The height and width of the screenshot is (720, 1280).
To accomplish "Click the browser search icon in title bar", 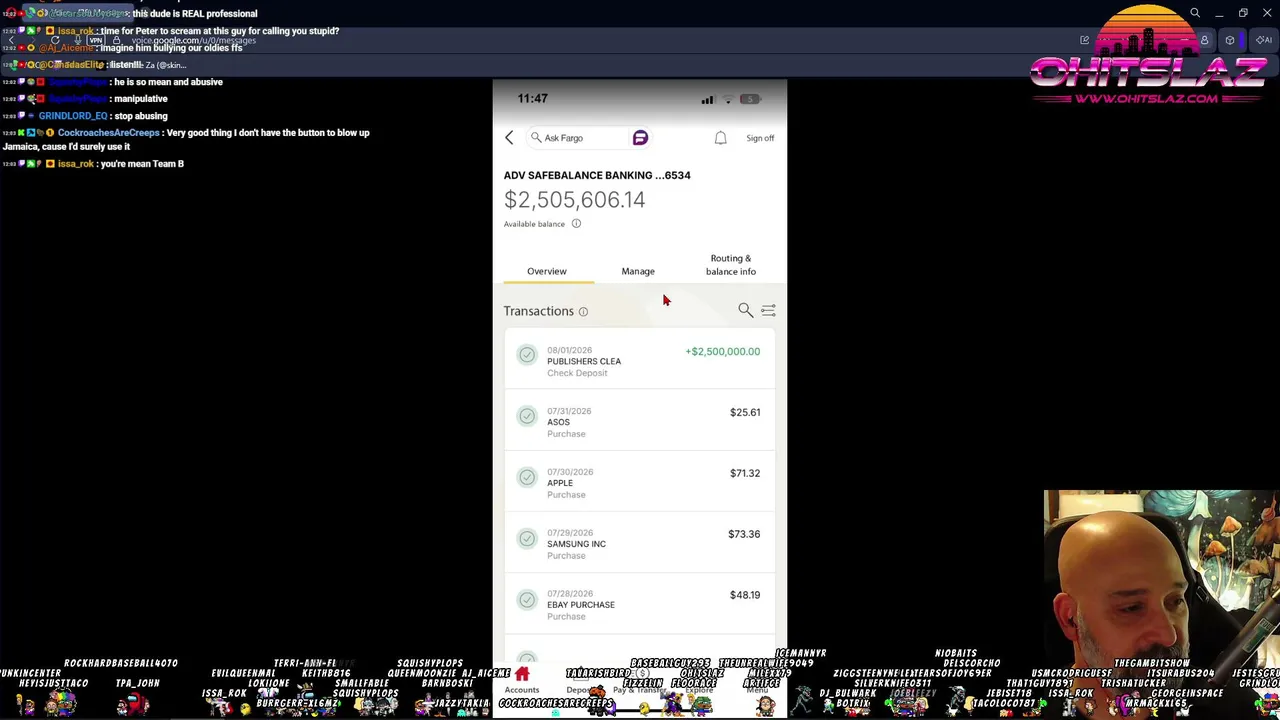I will [1195, 13].
